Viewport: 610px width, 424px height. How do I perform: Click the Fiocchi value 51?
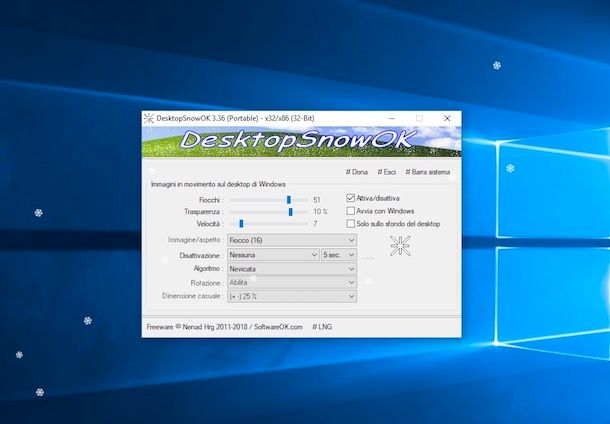tap(317, 200)
